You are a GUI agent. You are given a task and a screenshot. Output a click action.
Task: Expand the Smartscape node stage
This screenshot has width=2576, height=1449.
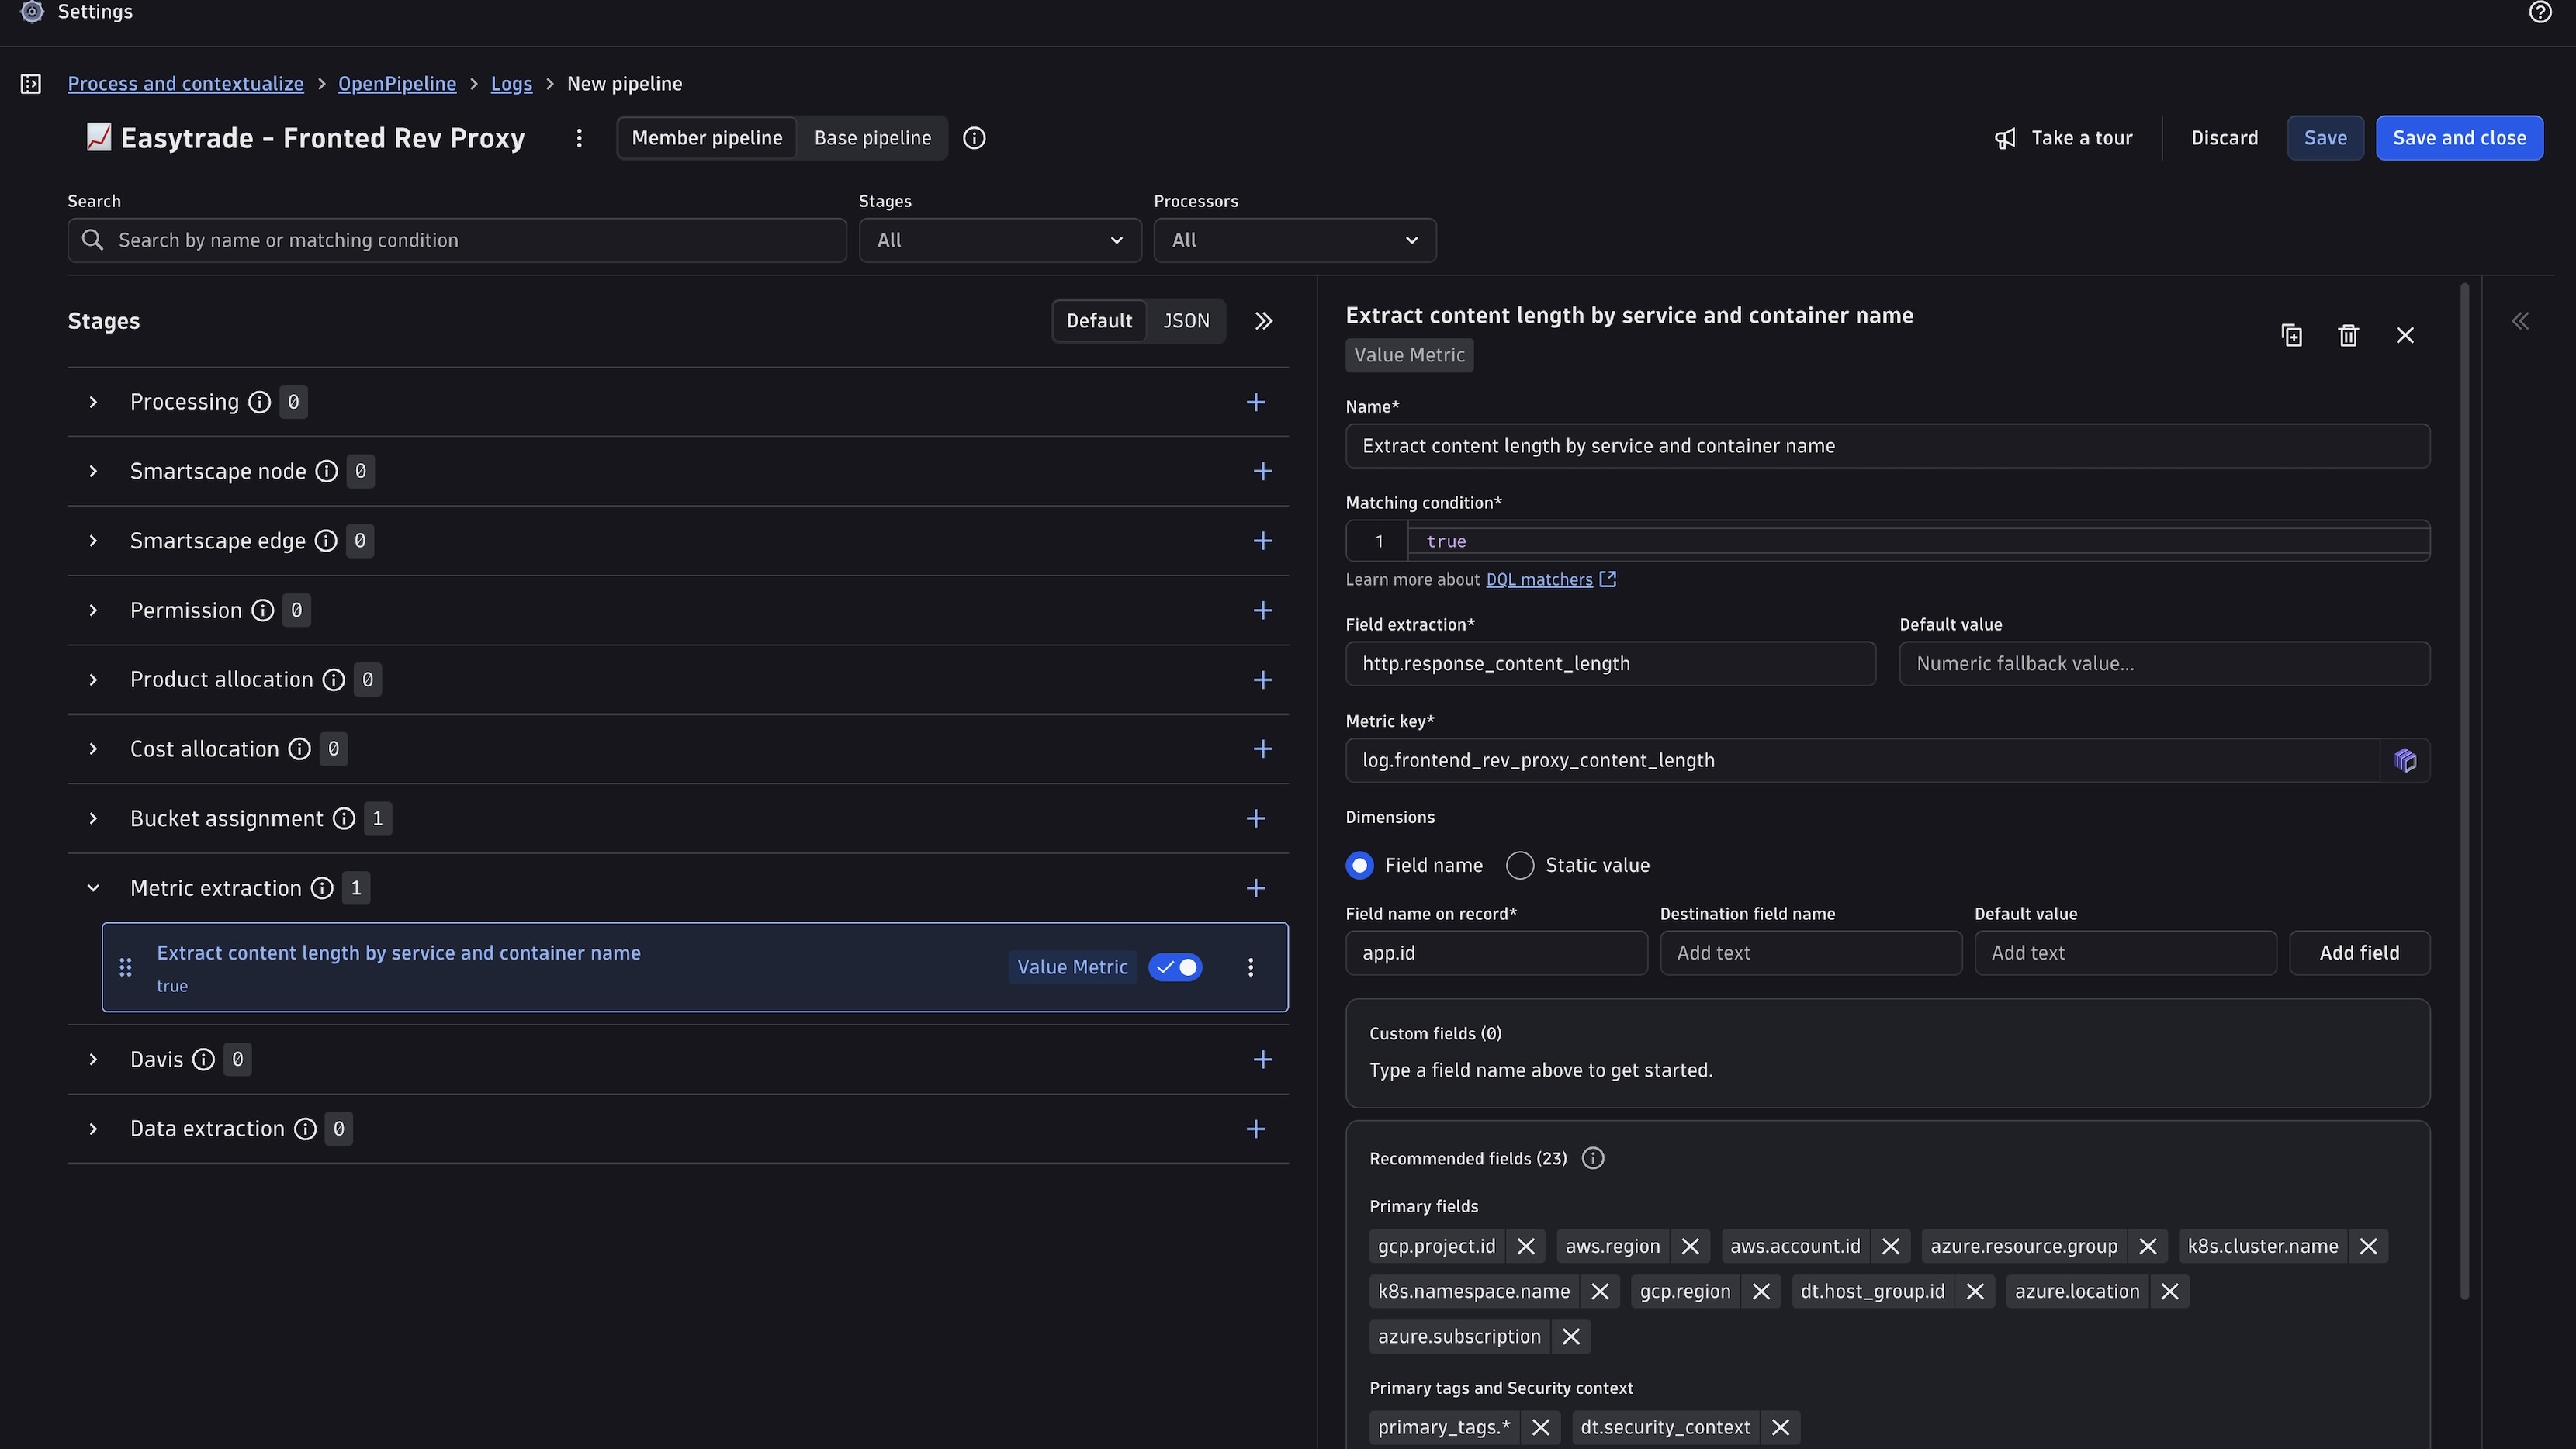93,471
